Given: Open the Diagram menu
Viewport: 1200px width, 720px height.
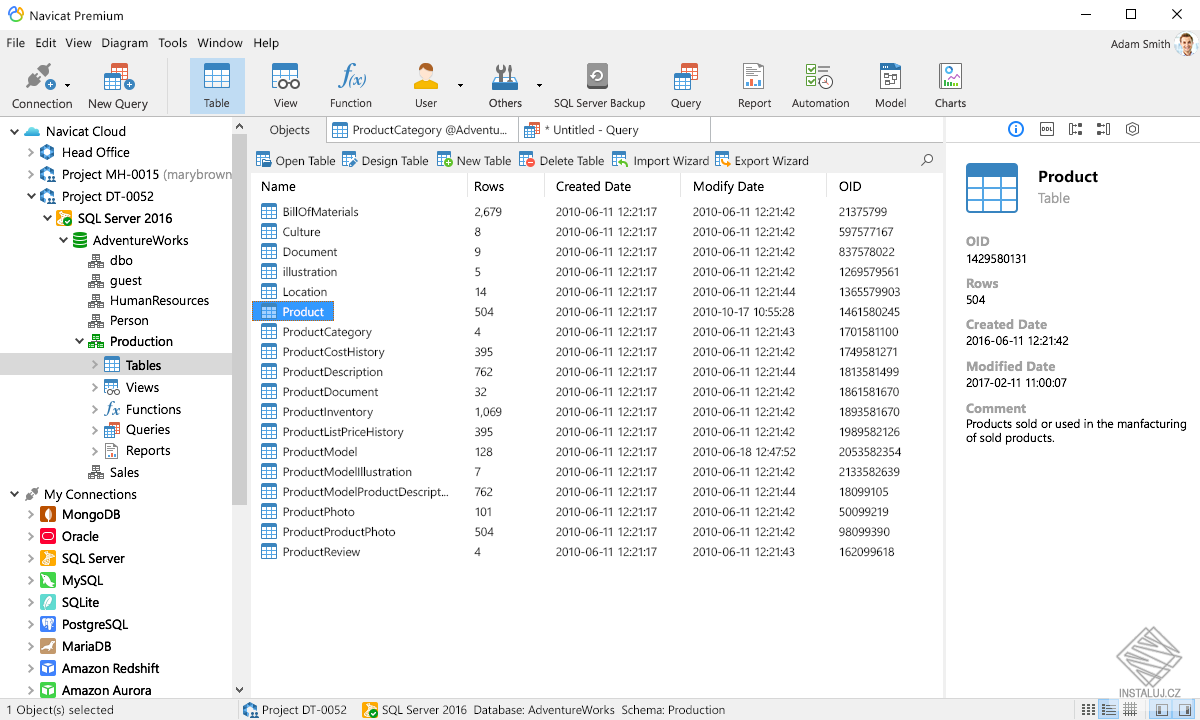Looking at the screenshot, I should tap(124, 43).
